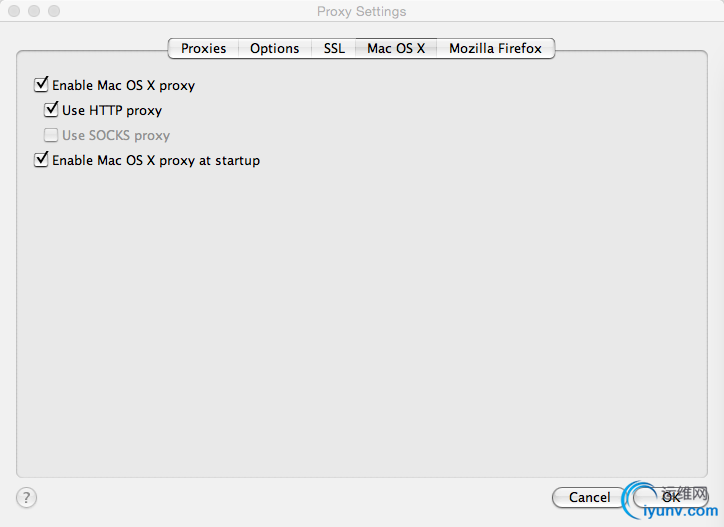Confirm settings with the OK button
This screenshot has width=724, height=527.
click(670, 497)
